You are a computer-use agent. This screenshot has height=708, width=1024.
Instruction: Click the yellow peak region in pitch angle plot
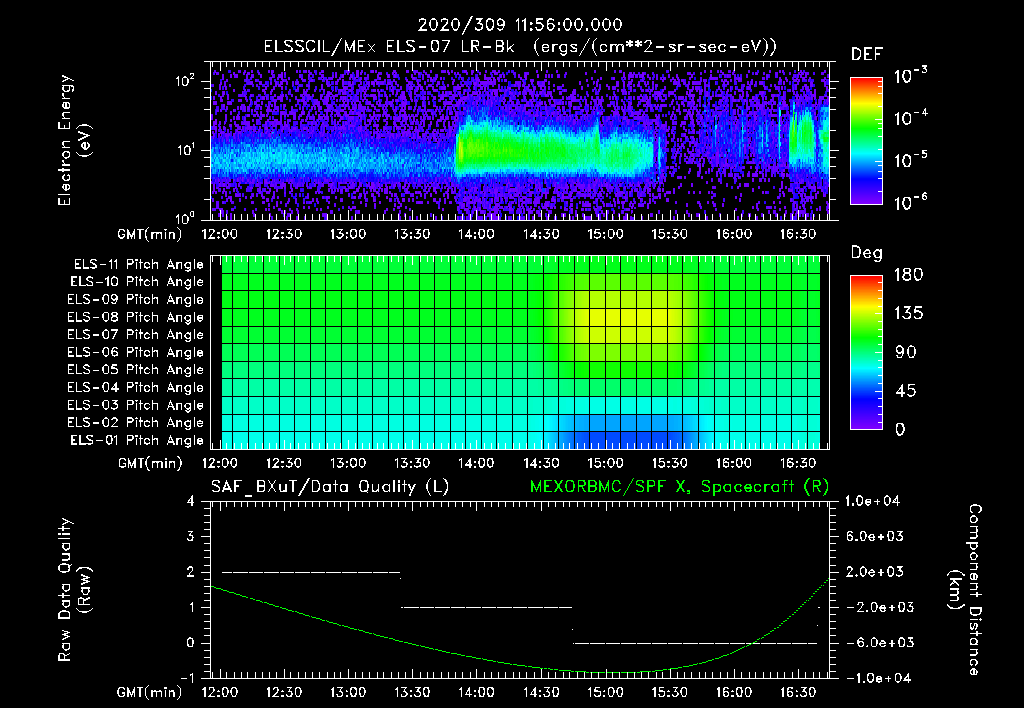pos(630,318)
